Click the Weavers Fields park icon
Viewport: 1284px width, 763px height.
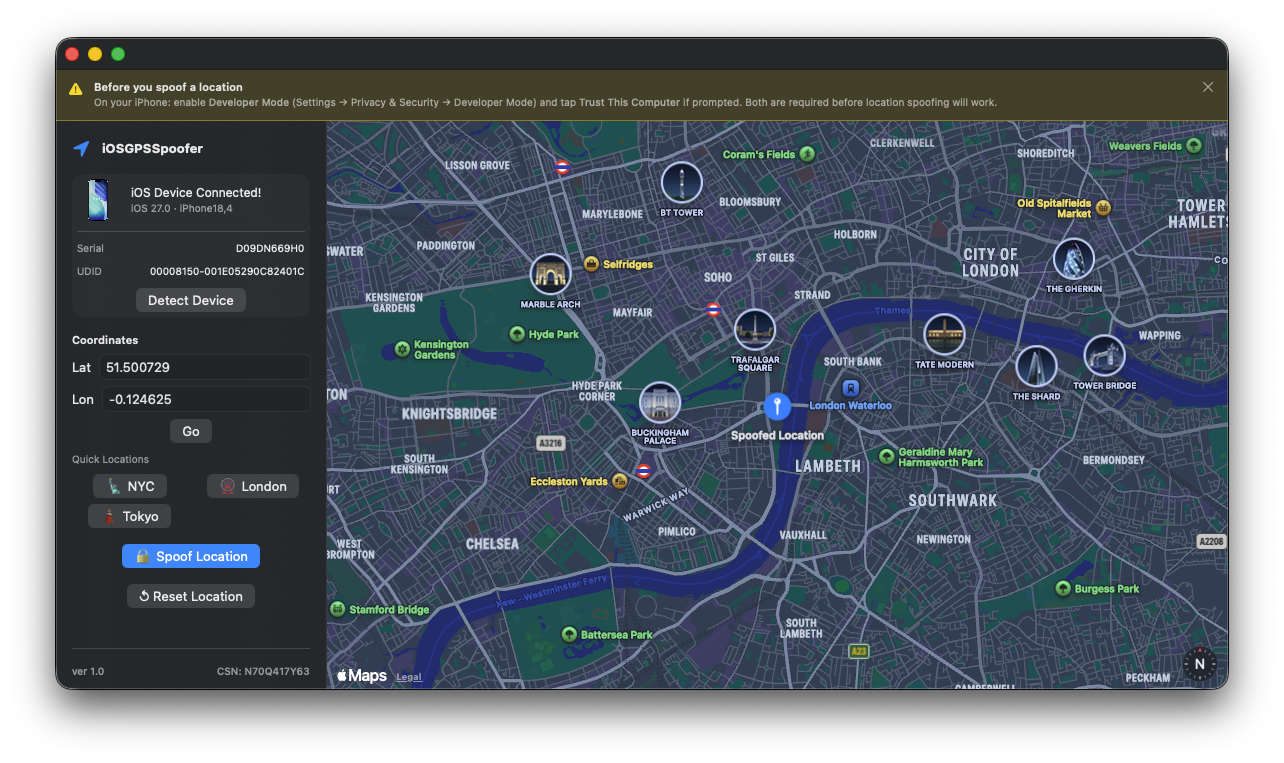(1194, 146)
